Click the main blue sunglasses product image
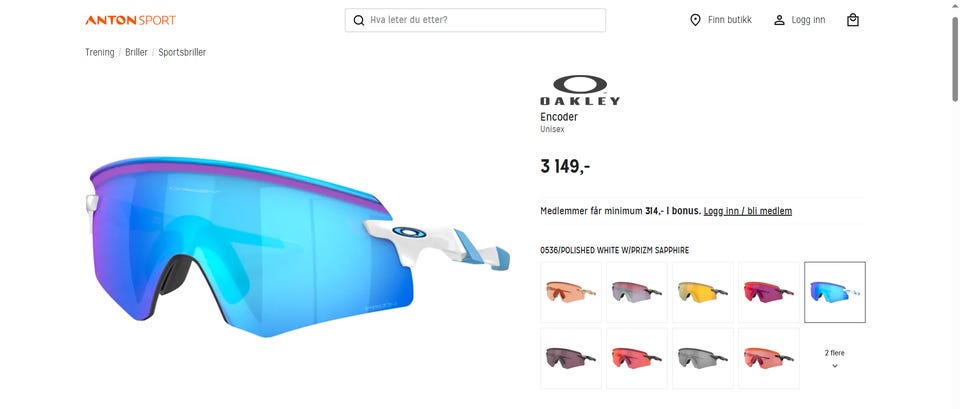 pyautogui.click(x=300, y=246)
